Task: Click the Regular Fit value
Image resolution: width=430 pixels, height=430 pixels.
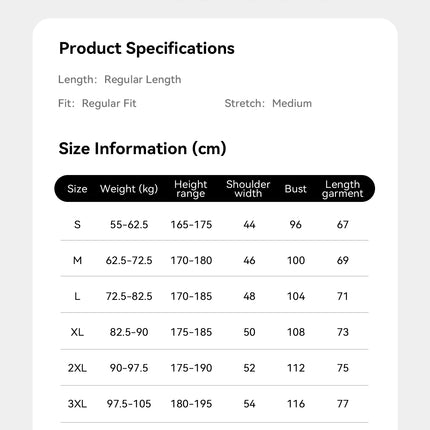Action: [109, 103]
